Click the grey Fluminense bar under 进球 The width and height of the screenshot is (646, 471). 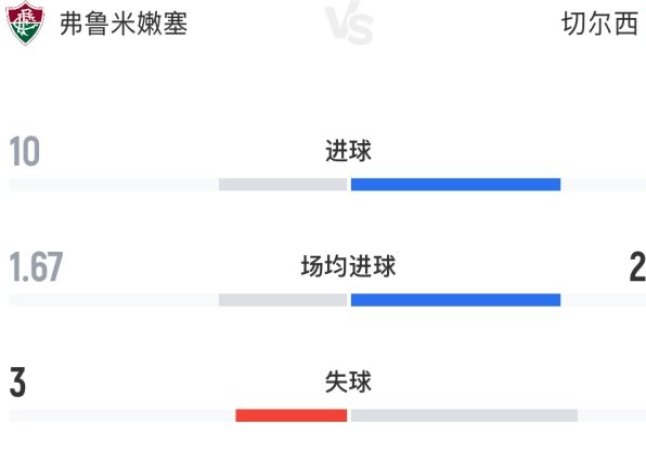(283, 184)
